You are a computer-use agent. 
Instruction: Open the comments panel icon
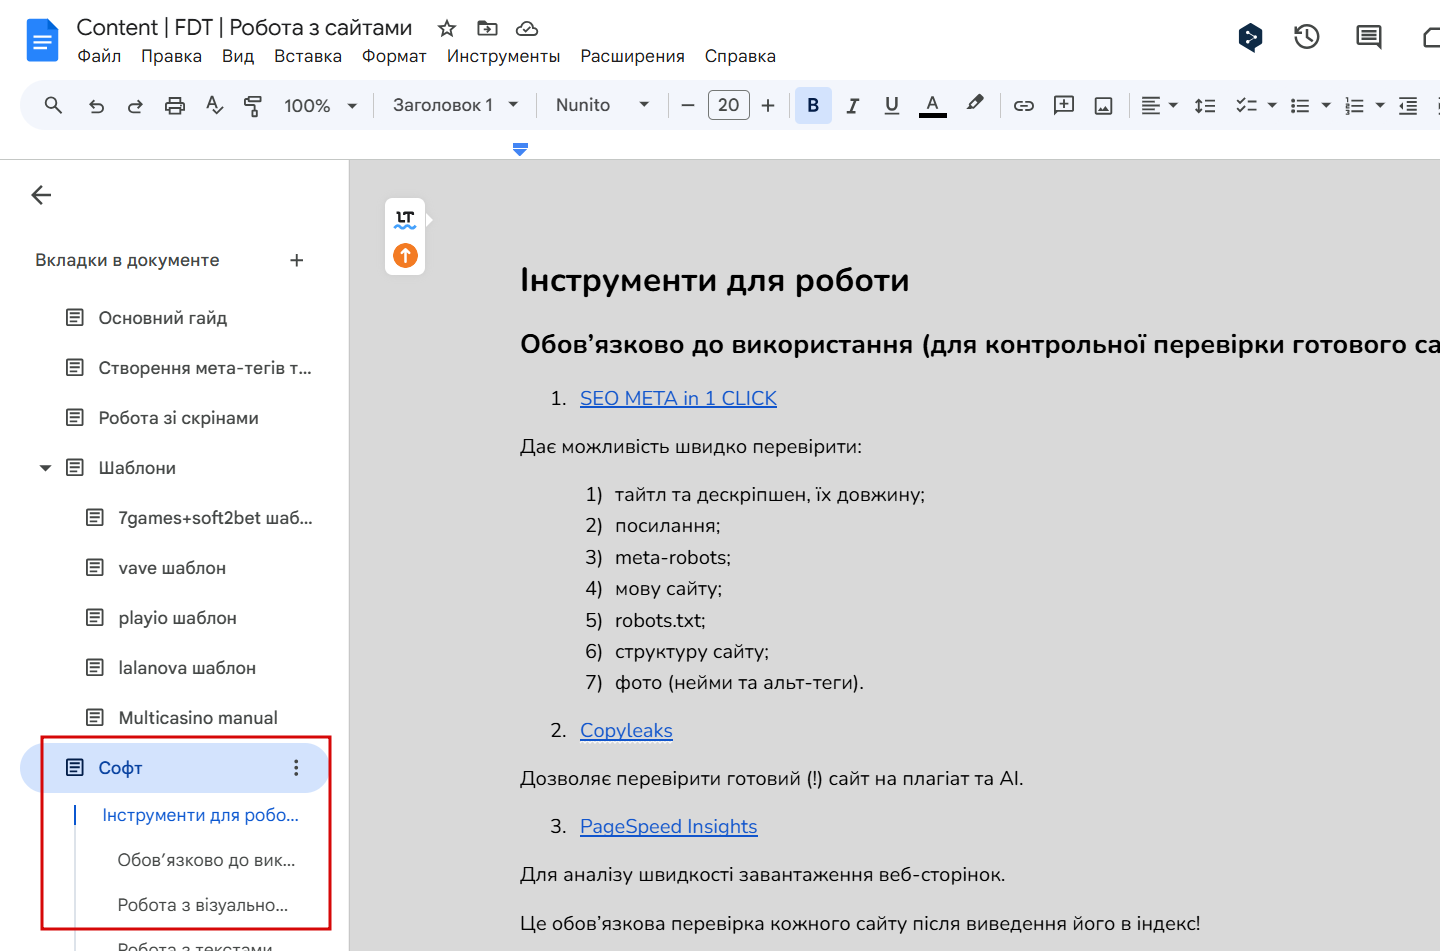click(1368, 38)
